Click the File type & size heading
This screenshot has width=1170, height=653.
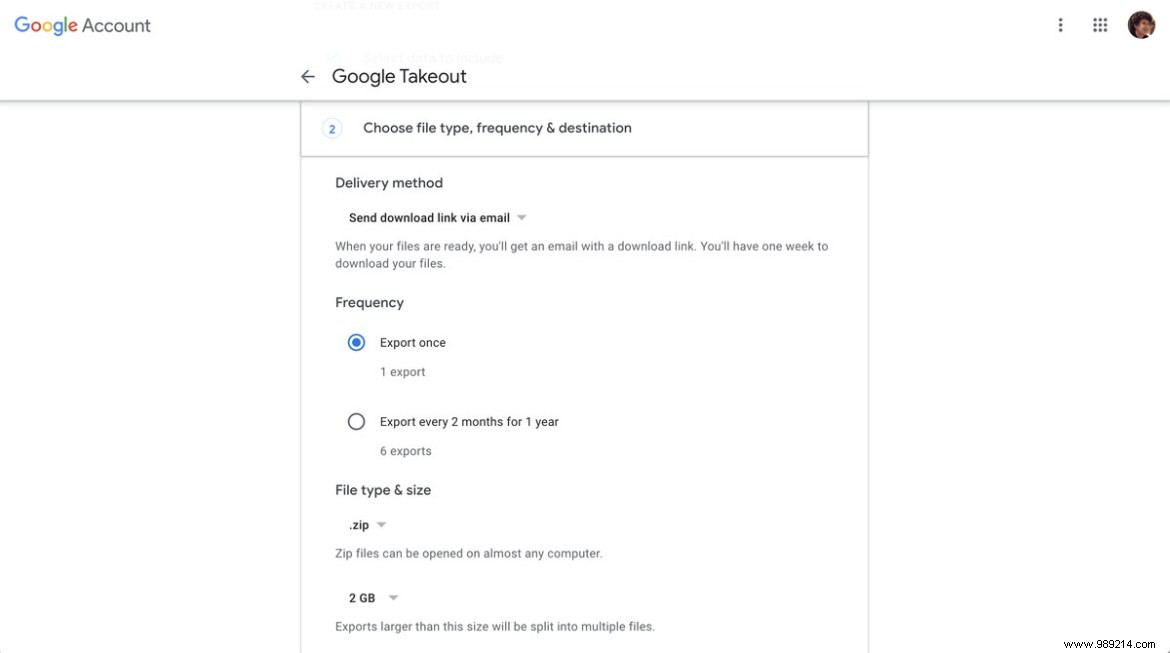(x=383, y=490)
